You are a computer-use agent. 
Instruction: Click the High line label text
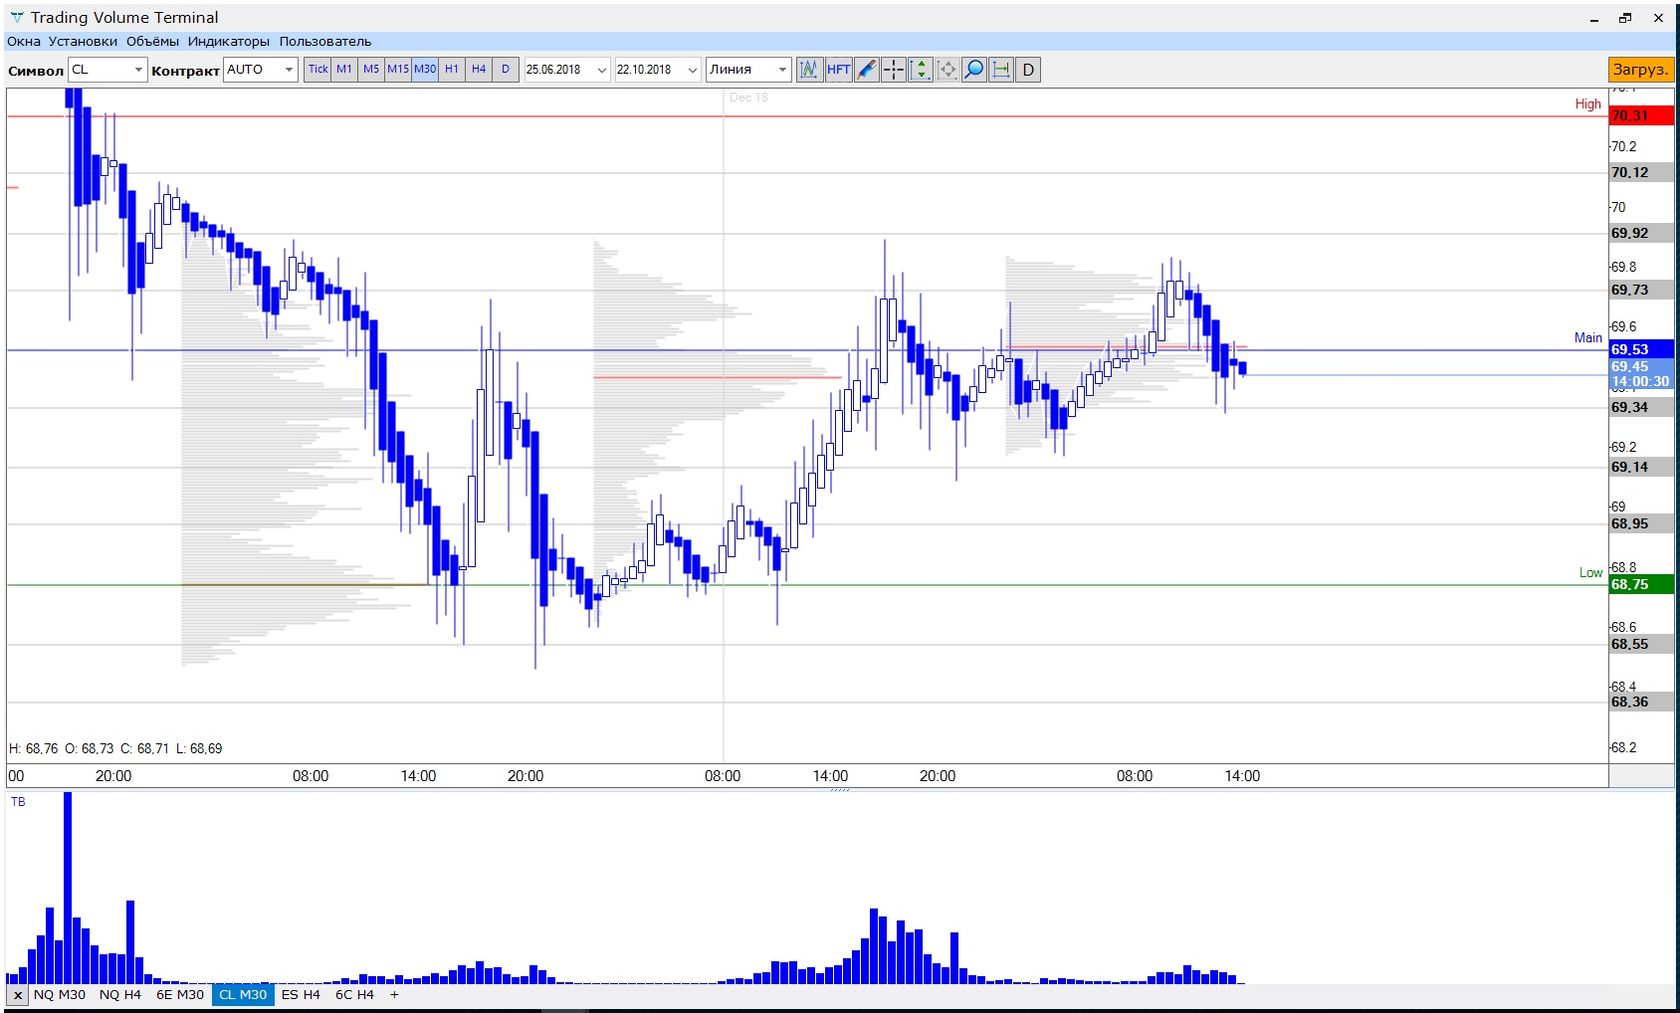(1588, 104)
